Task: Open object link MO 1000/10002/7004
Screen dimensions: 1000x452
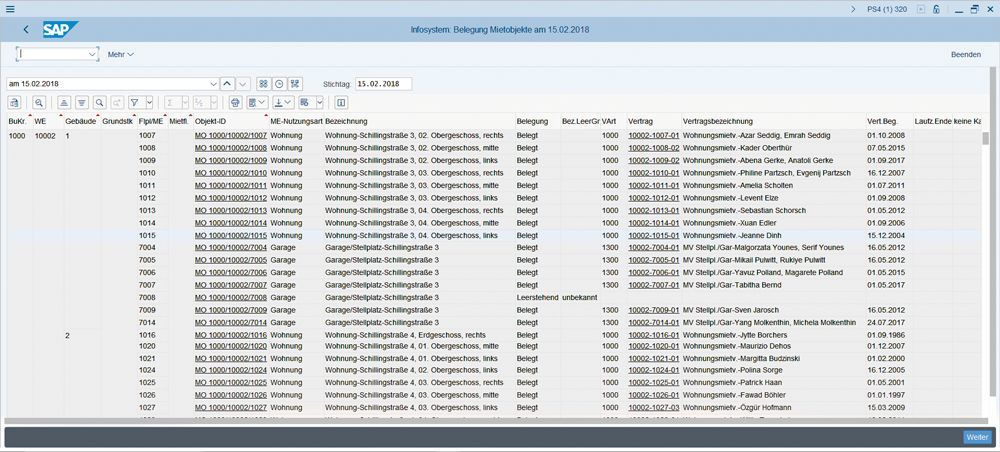Action: pos(230,247)
